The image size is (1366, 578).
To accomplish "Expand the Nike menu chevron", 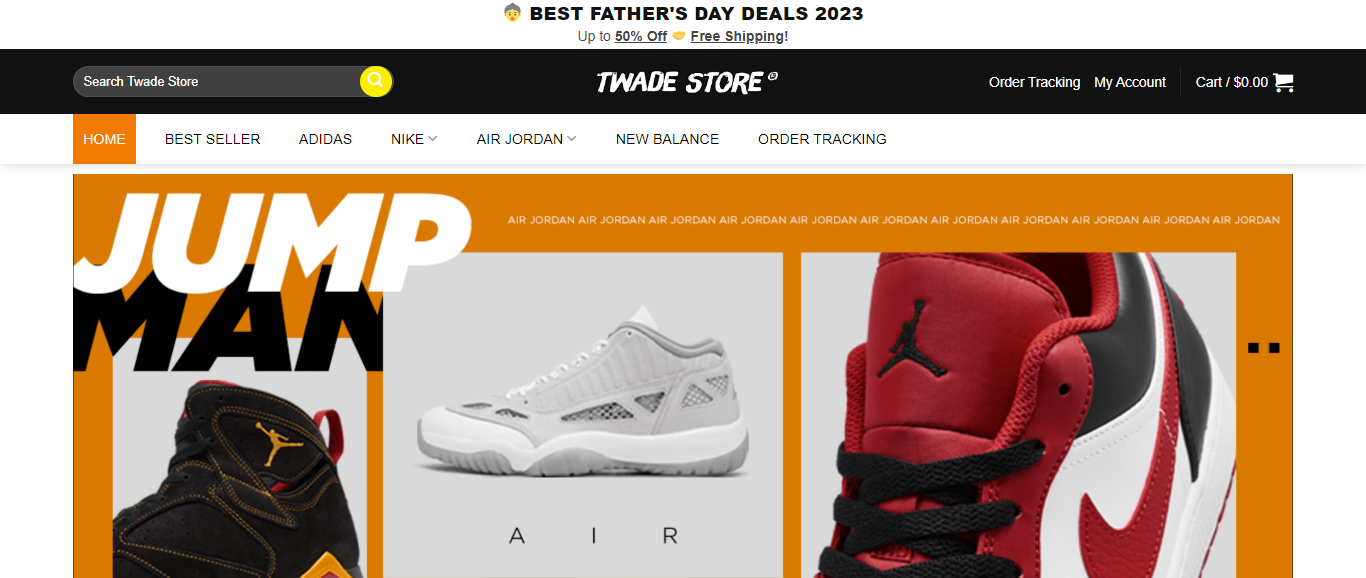I will coord(433,139).
